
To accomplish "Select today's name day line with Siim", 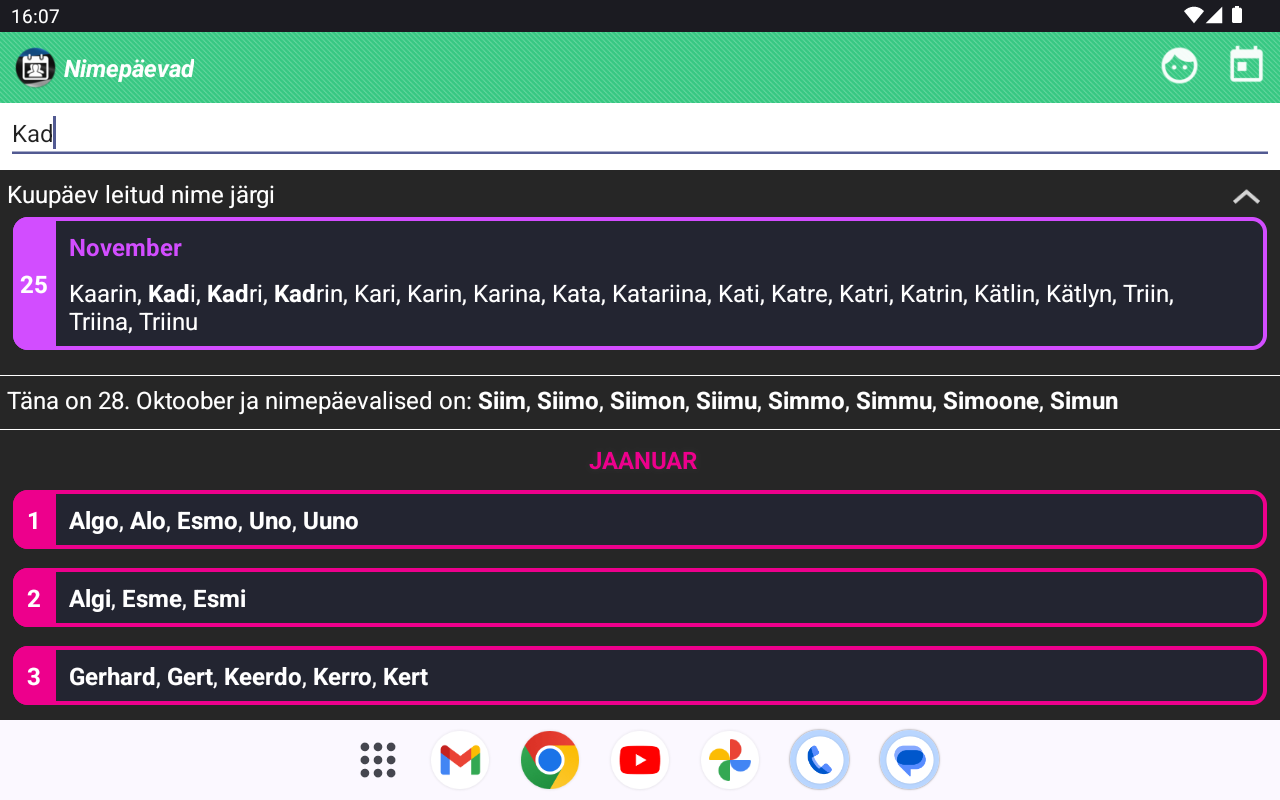I will pyautogui.click(x=563, y=402).
